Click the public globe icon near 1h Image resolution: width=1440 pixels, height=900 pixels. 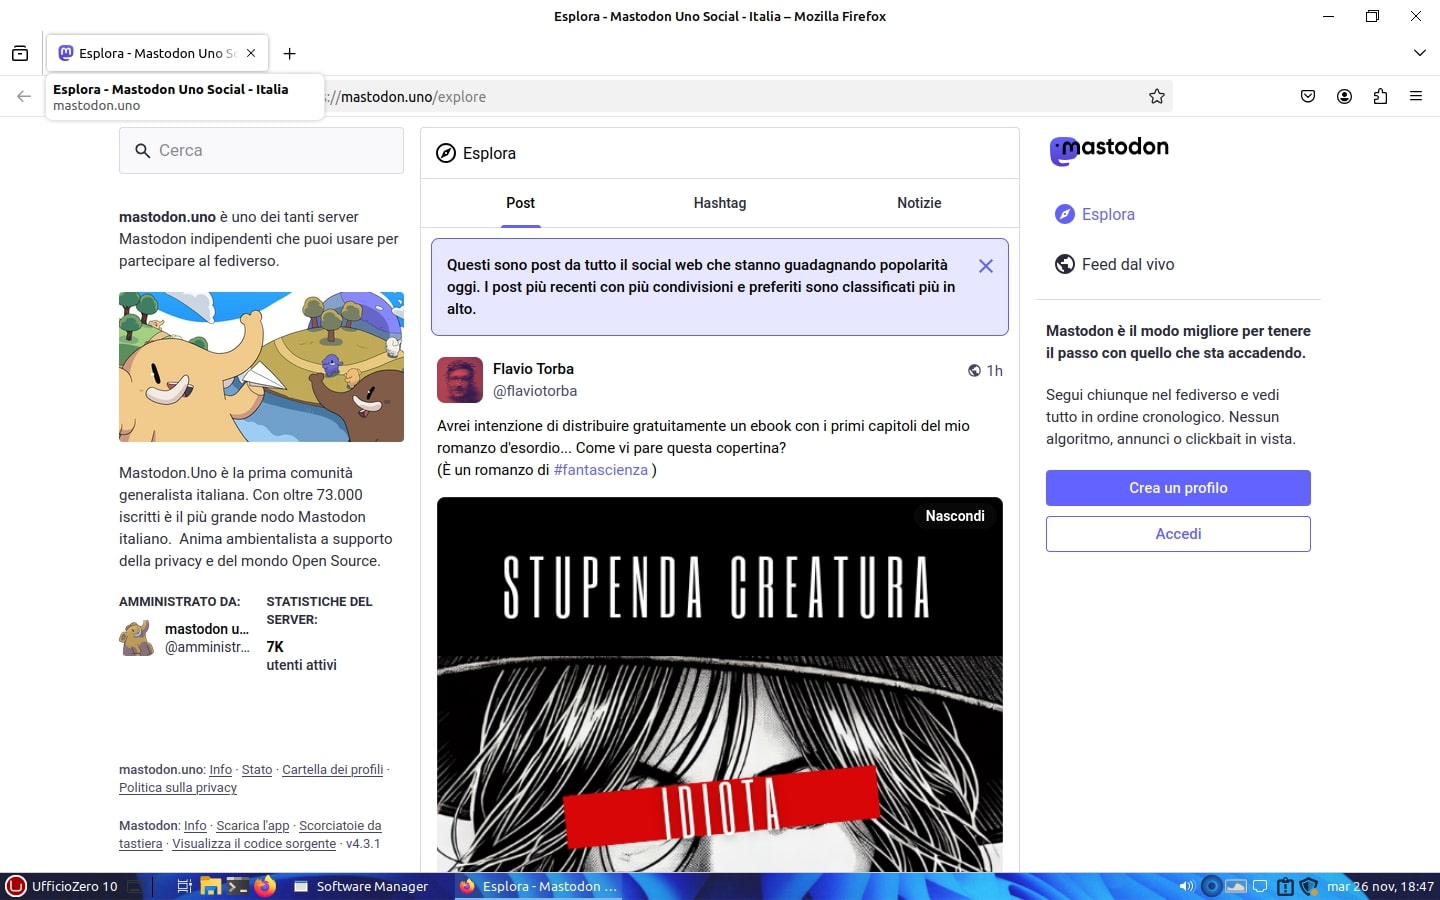[974, 370]
